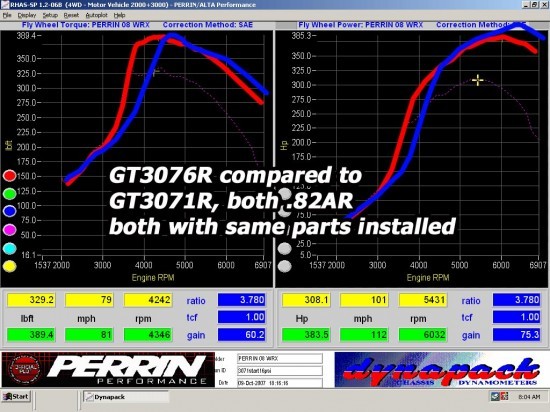Screen dimensions: 550x412
Task: Click Engine RPM label under power graph
Action: pyautogui.click(x=428, y=278)
